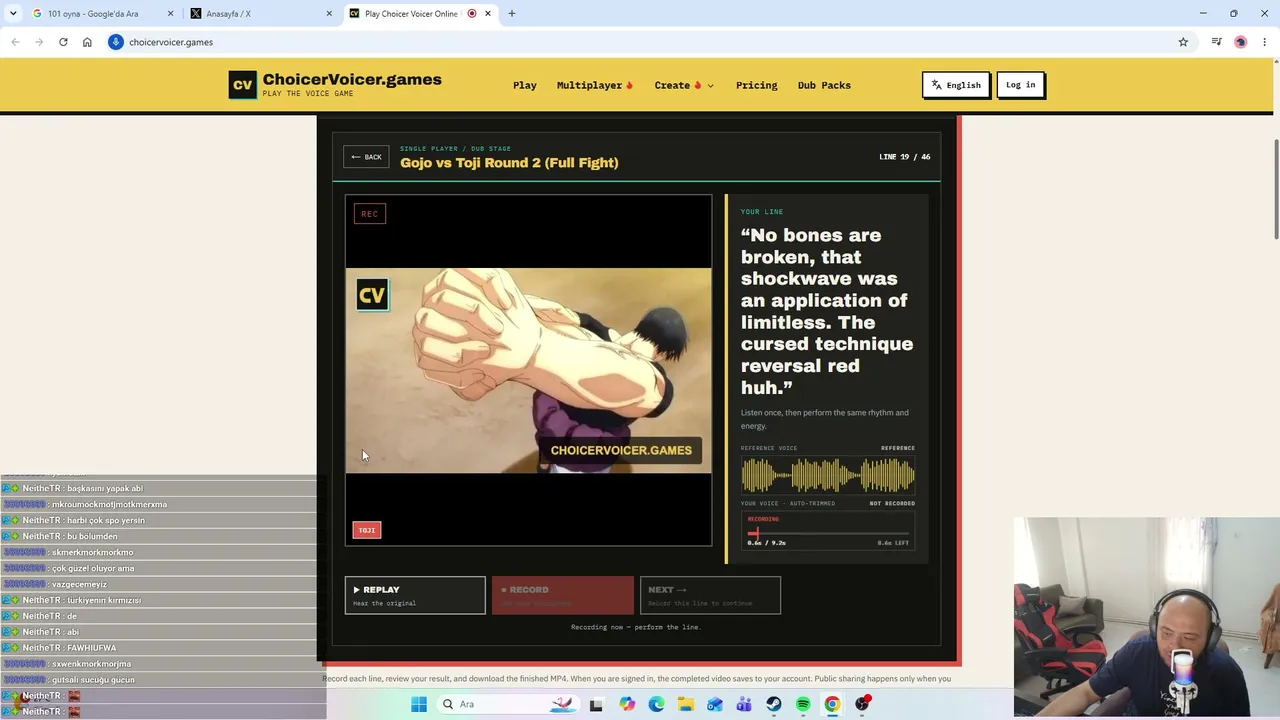Launch Copilot from the taskbar
Viewport: 1280px width, 720px height.
627,704
